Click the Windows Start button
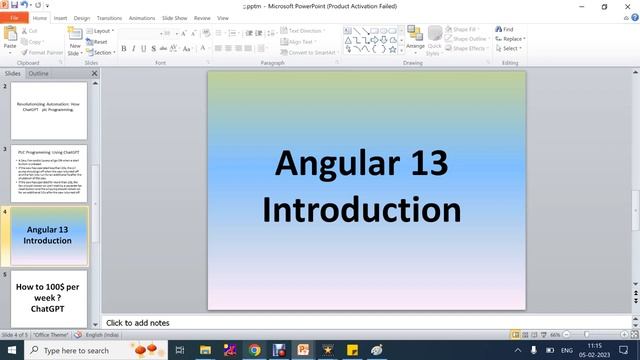The width and height of the screenshot is (640, 360). 12,350
